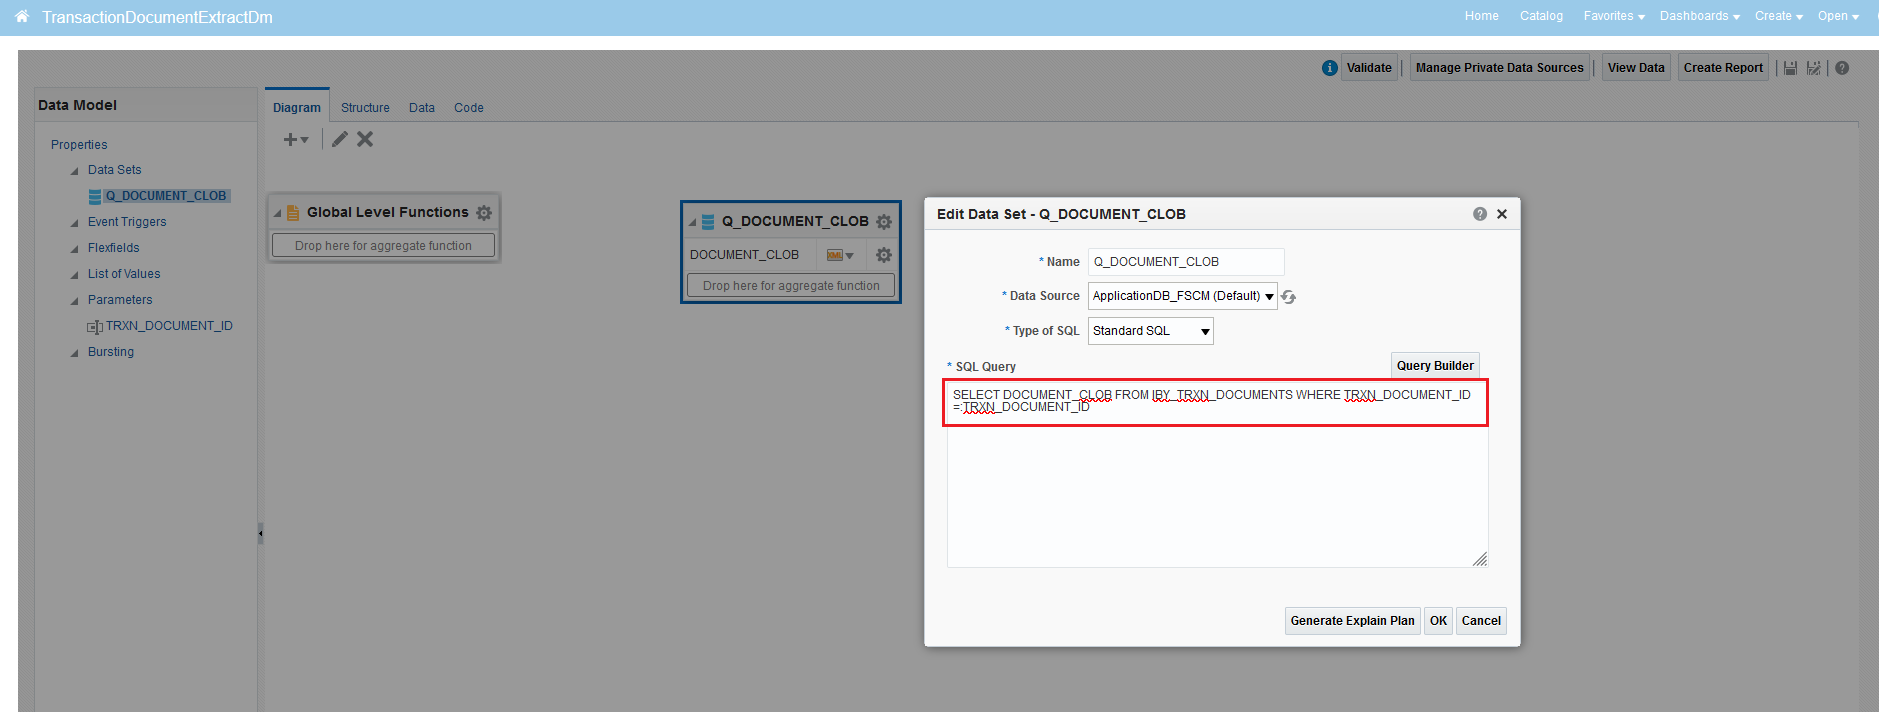Open the Query Builder
This screenshot has width=1879, height=712.
(1435, 366)
